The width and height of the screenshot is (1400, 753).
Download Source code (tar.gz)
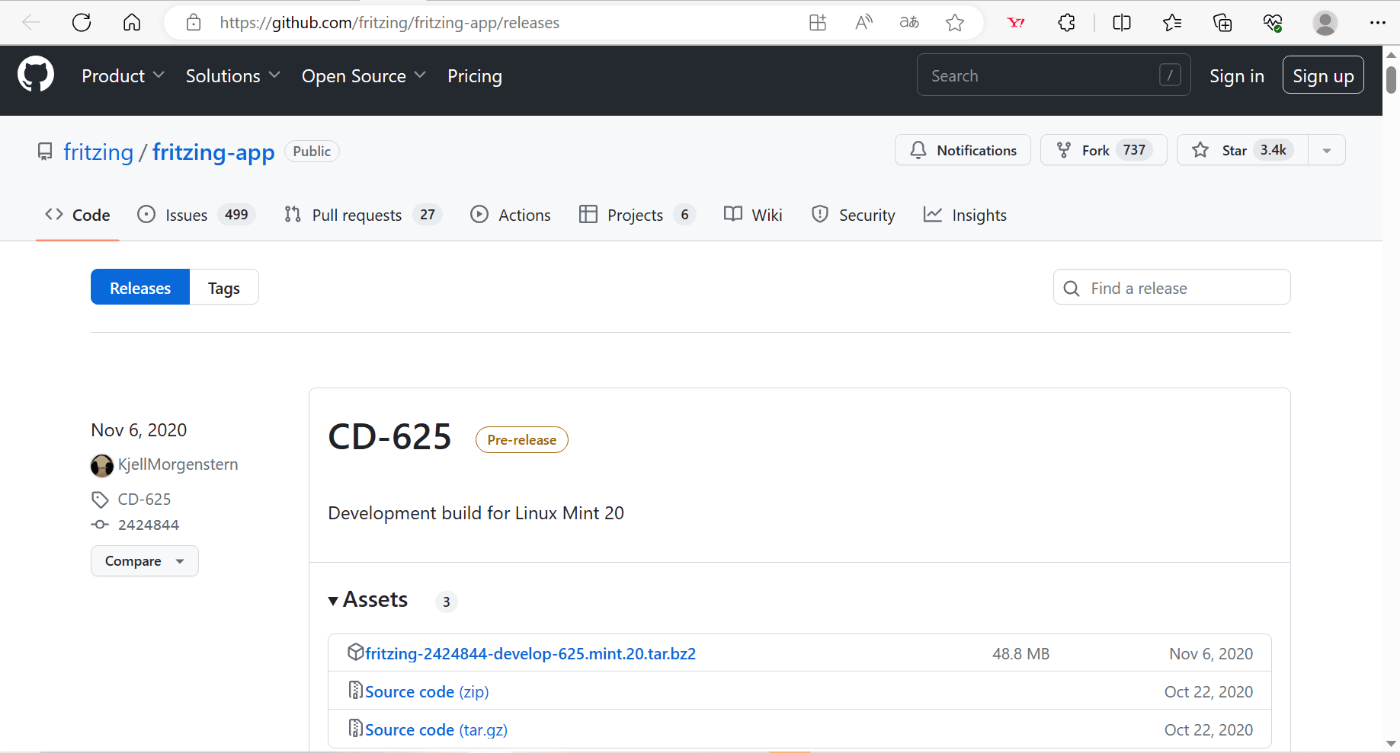pyautogui.click(x=436, y=730)
